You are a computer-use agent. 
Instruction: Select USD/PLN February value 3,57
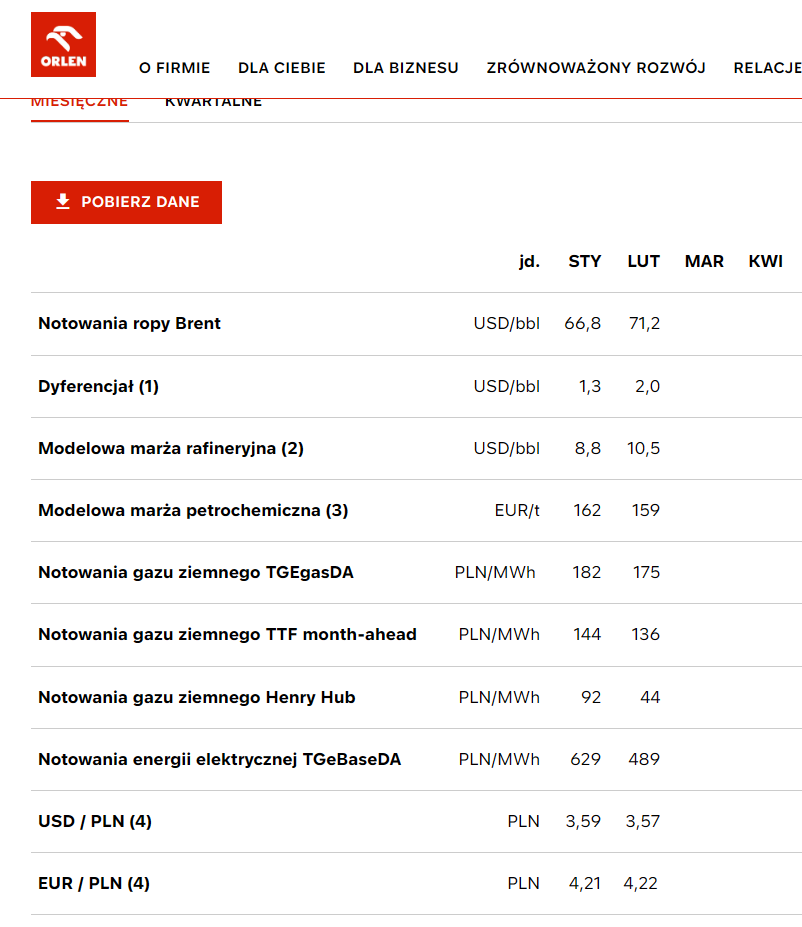click(642, 821)
